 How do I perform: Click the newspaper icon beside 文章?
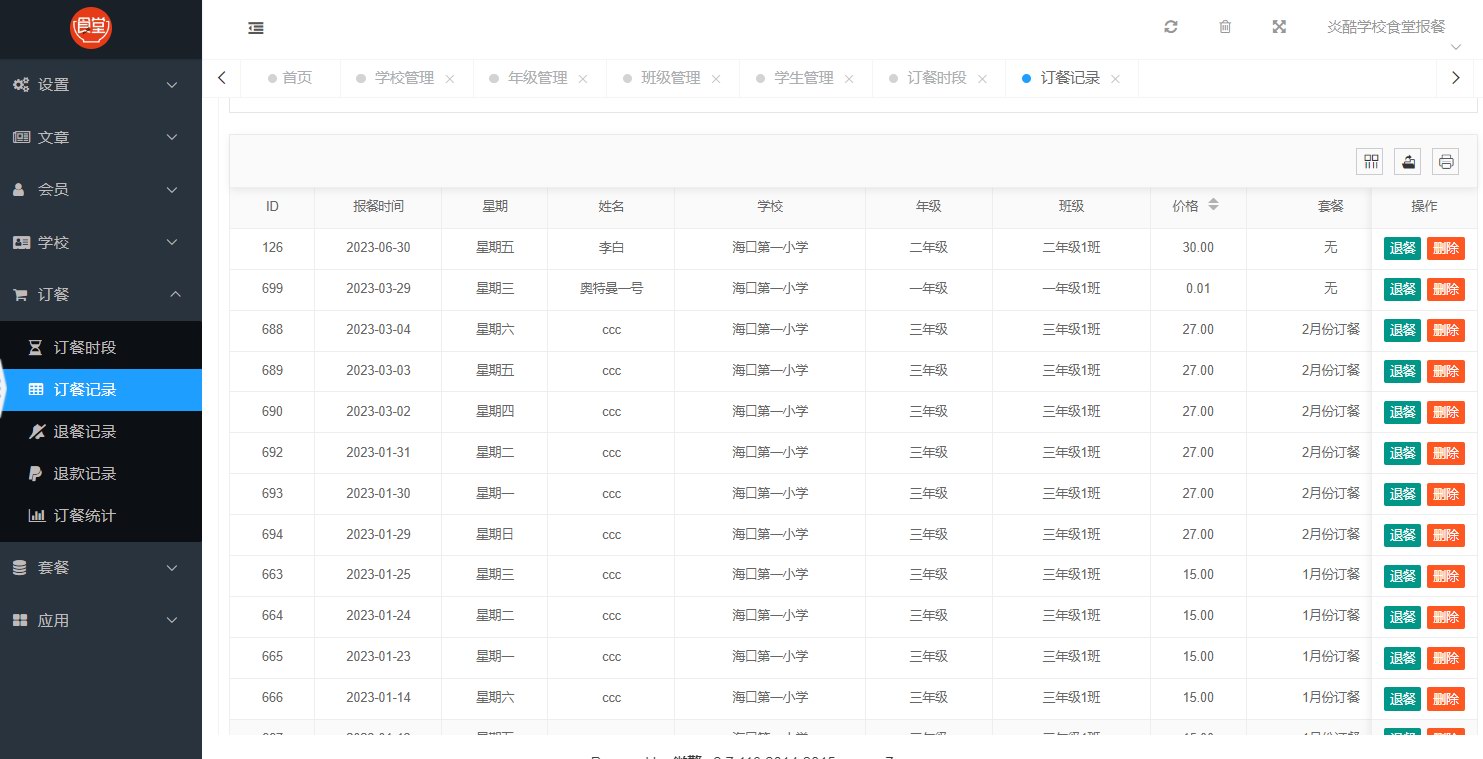click(21, 137)
